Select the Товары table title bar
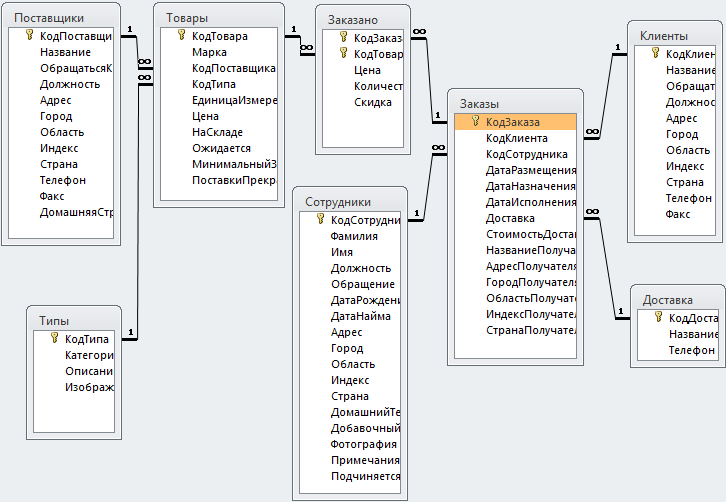 click(x=219, y=18)
